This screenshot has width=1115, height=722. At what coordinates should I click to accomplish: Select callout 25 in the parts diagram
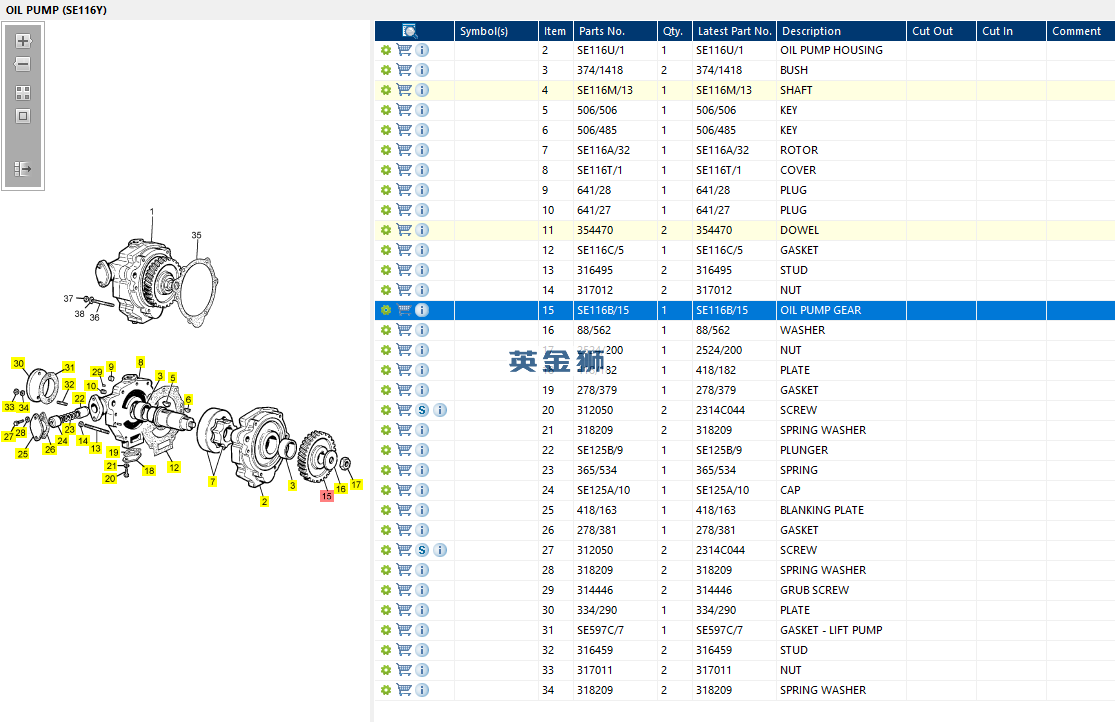click(23, 454)
